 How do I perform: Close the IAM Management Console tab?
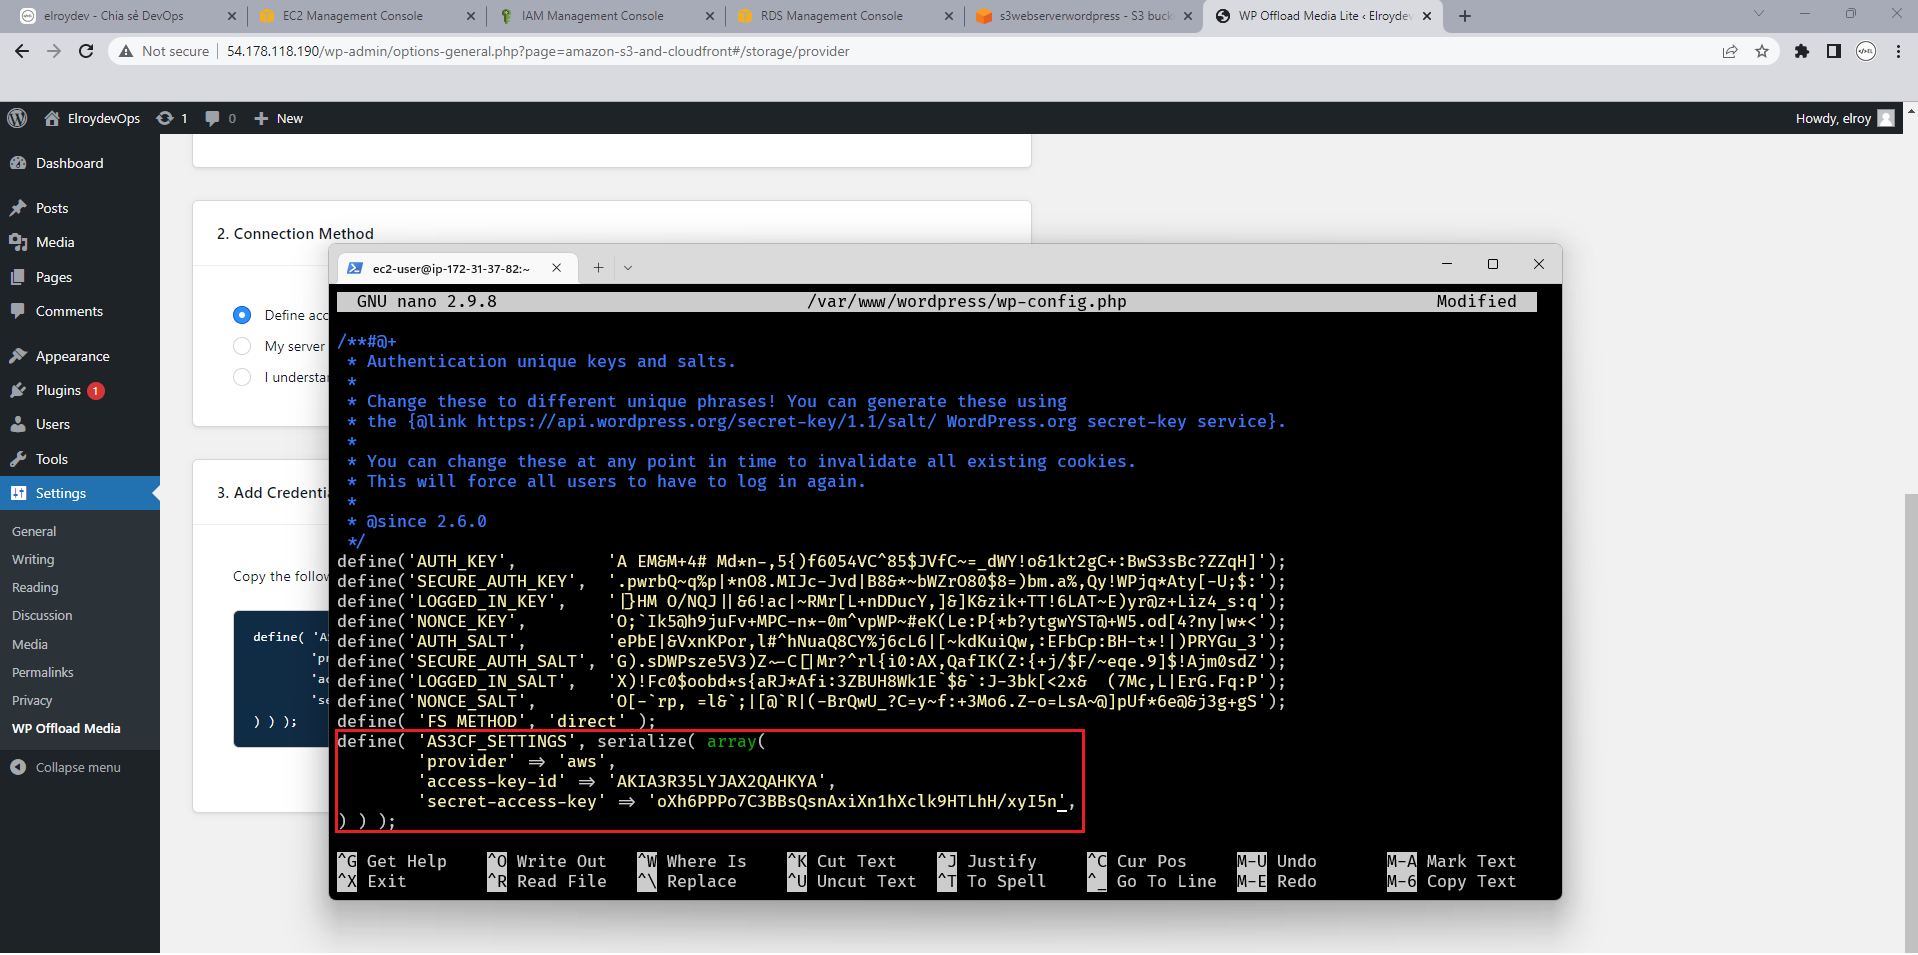(710, 16)
